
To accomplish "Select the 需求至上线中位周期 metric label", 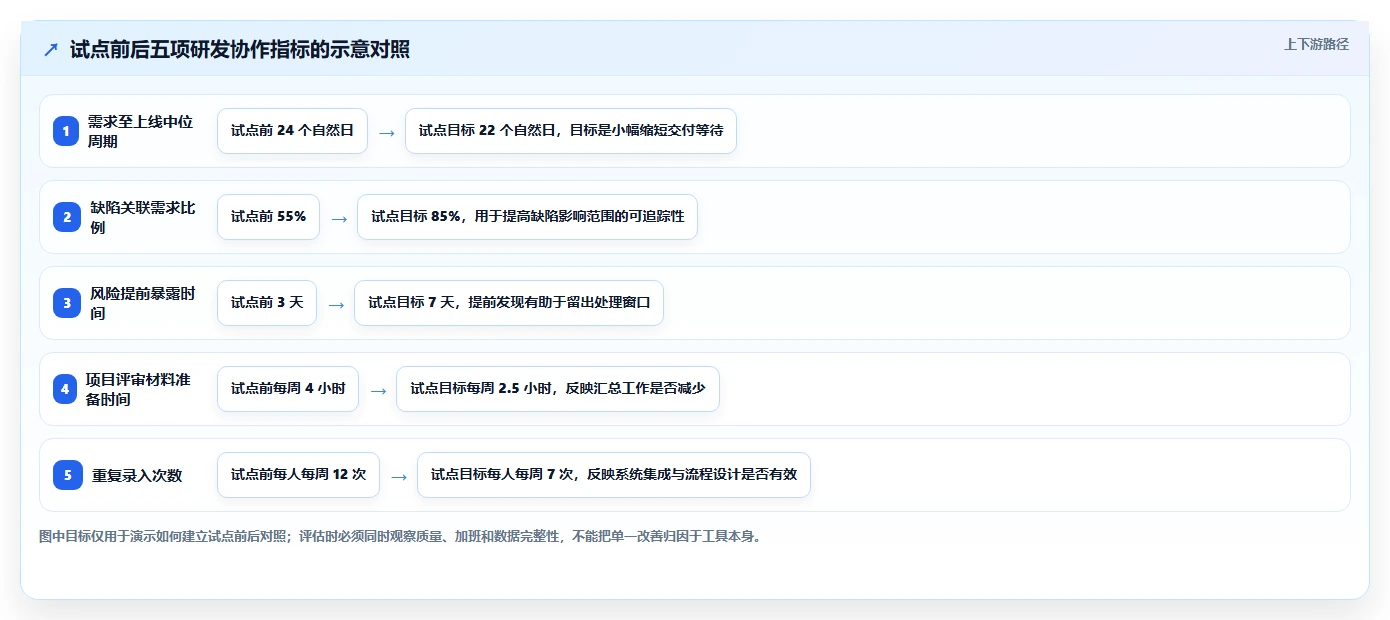I will [140, 131].
